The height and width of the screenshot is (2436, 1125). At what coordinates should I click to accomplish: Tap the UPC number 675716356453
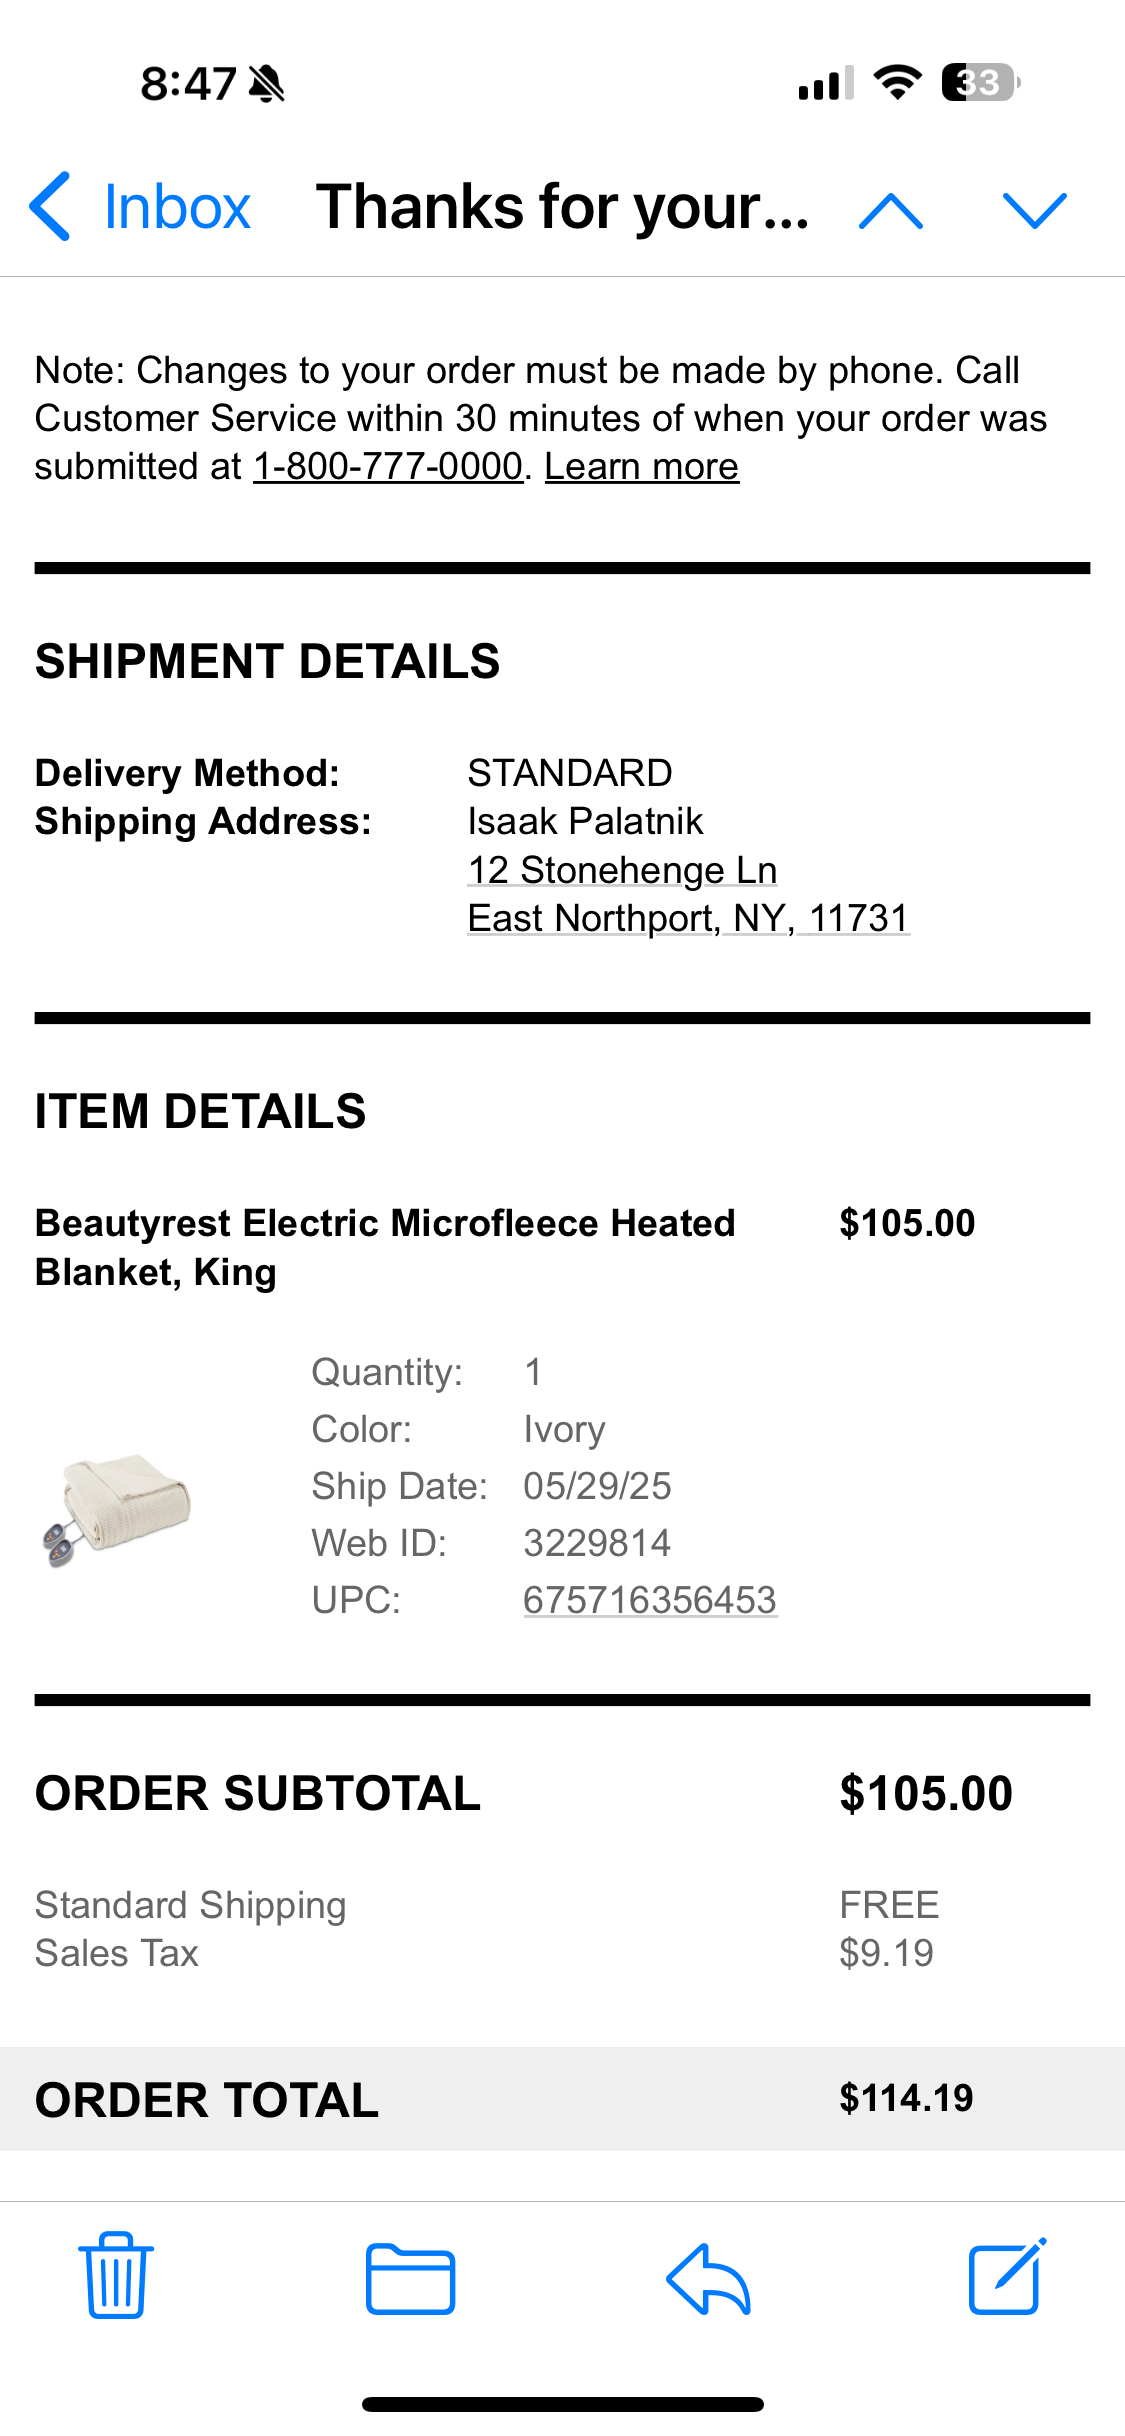coord(650,1600)
